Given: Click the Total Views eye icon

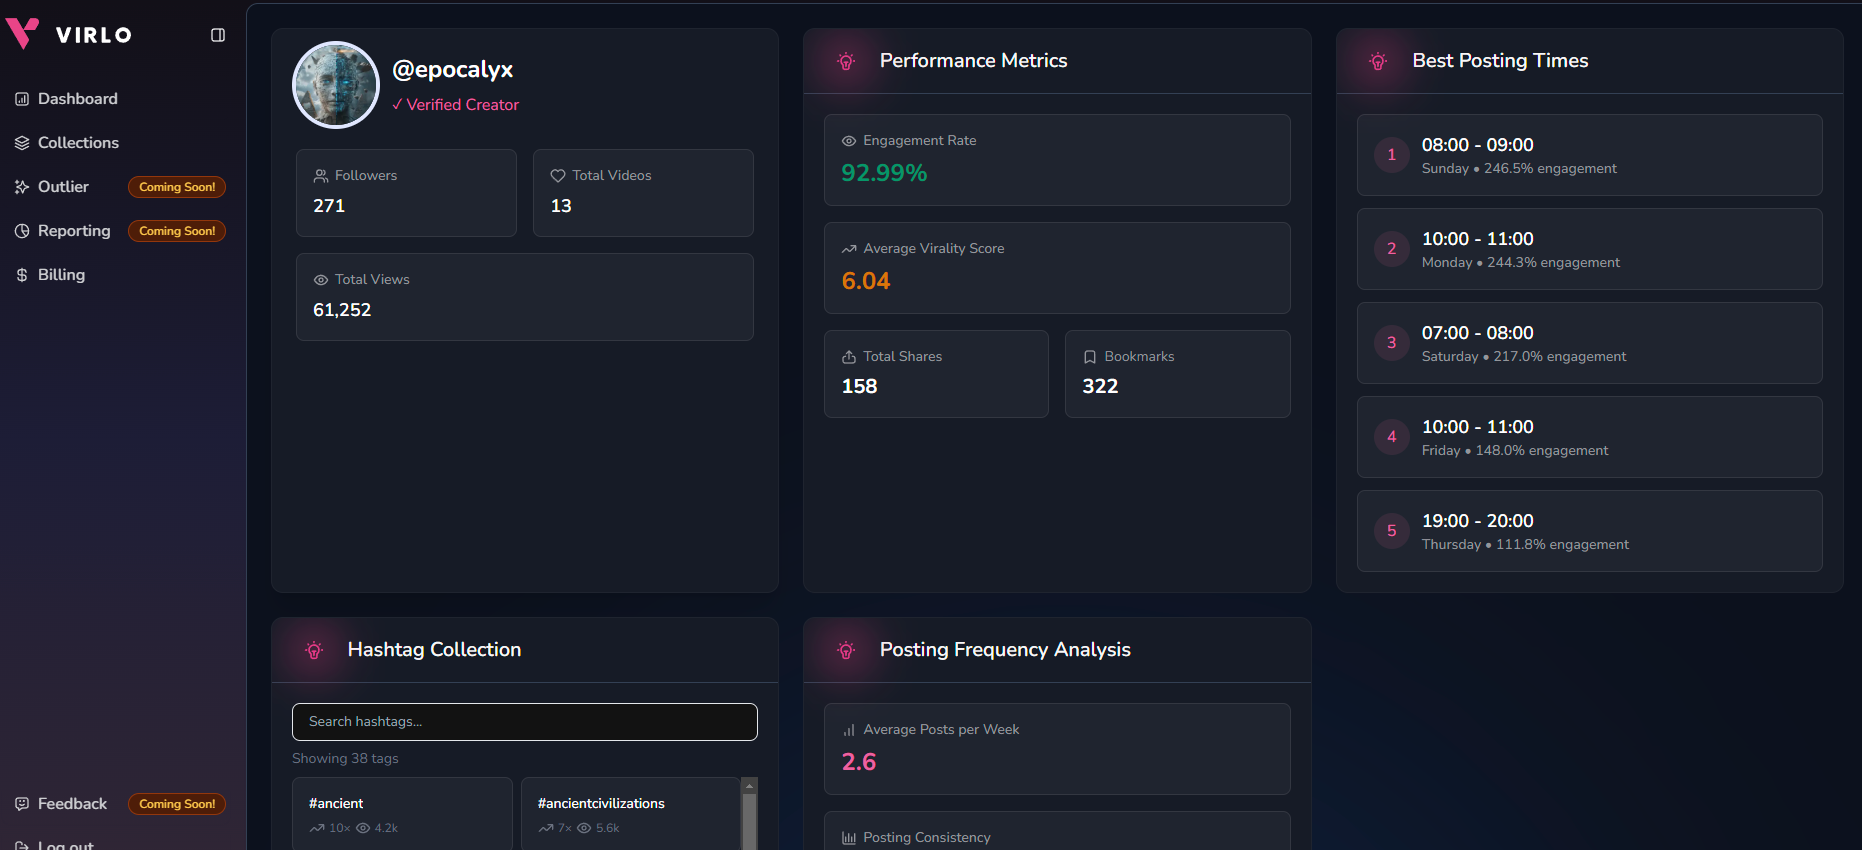Looking at the screenshot, I should coord(321,280).
